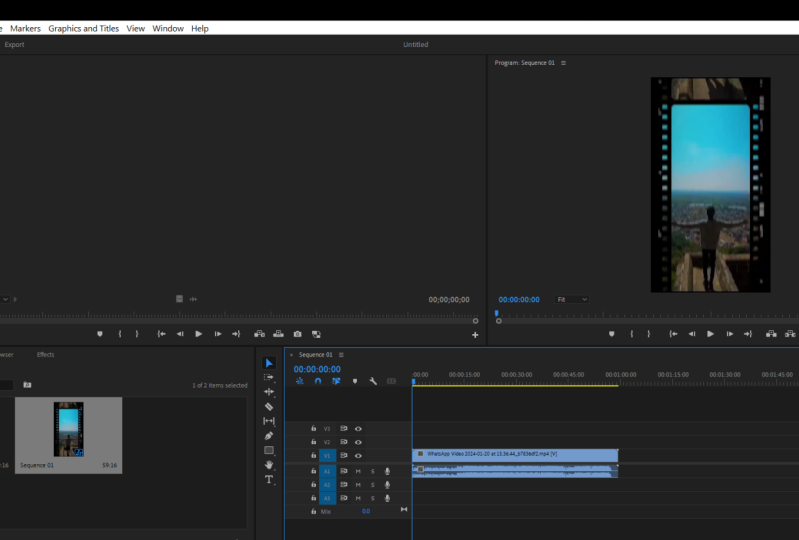Switch to the Export workspace tab

tap(14, 44)
